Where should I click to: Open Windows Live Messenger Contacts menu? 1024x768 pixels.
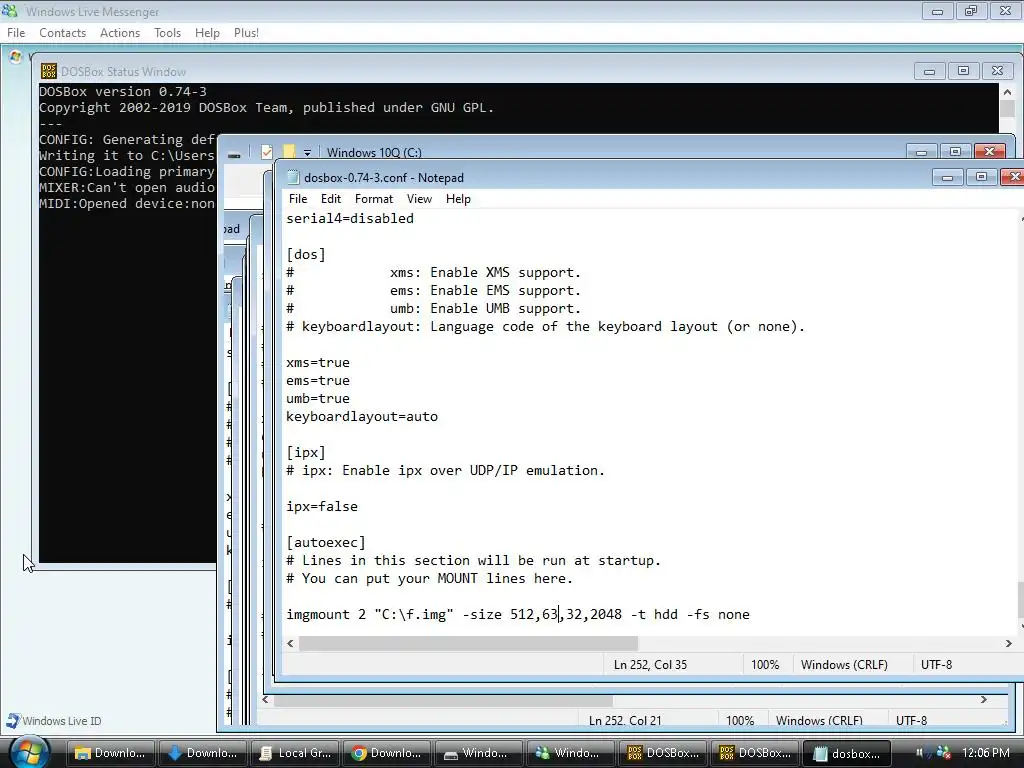coord(62,33)
